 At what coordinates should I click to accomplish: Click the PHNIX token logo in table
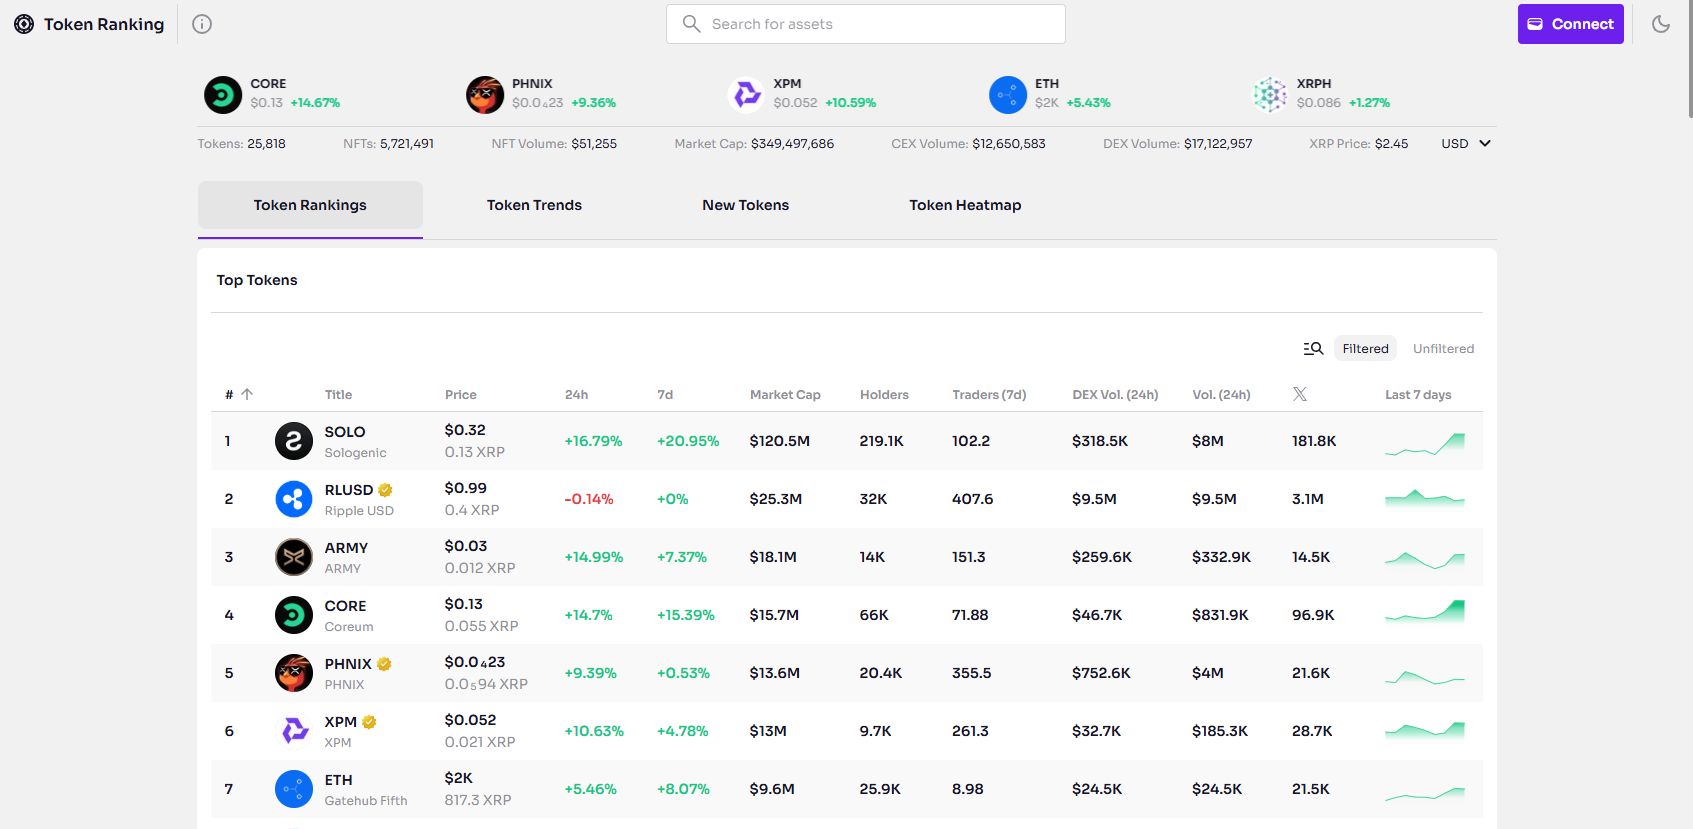[294, 673]
